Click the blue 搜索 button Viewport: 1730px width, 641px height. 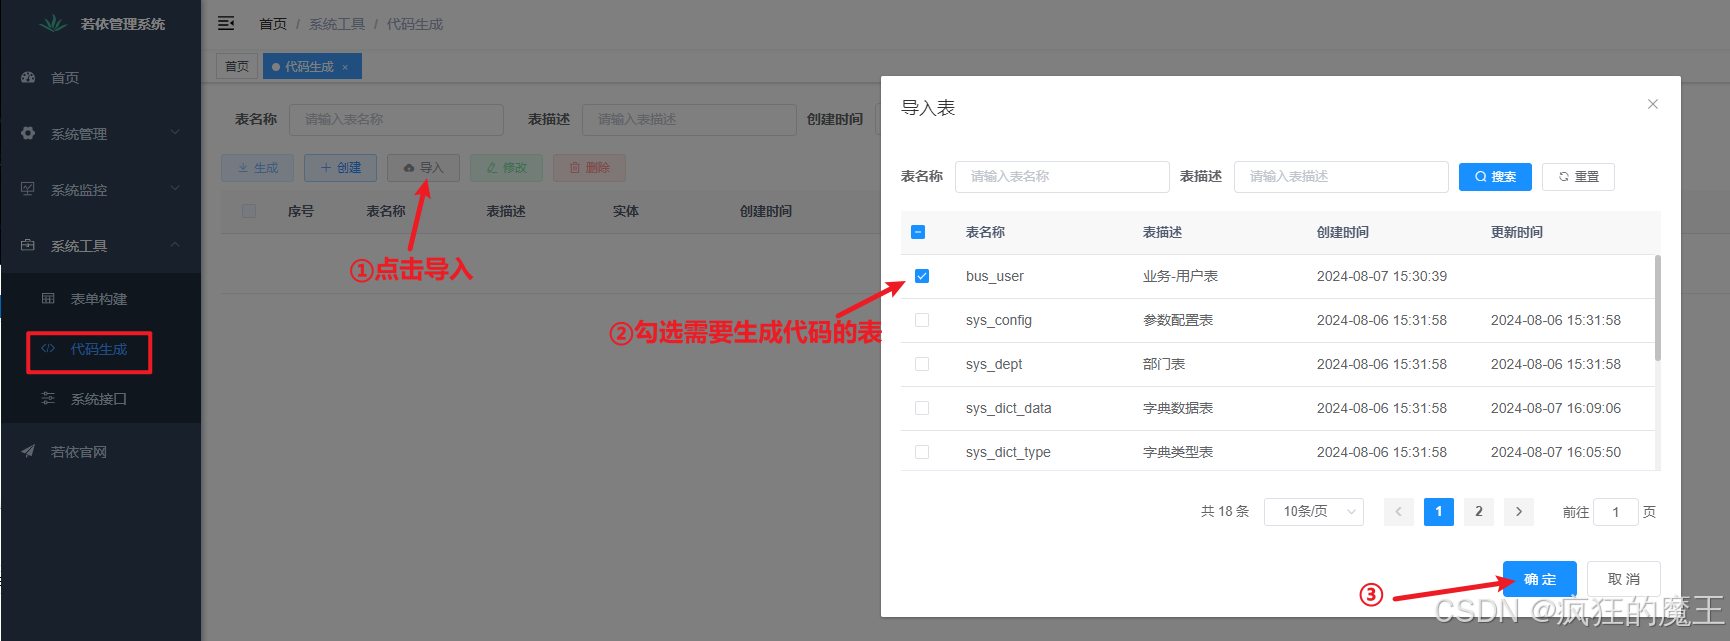click(x=1495, y=177)
